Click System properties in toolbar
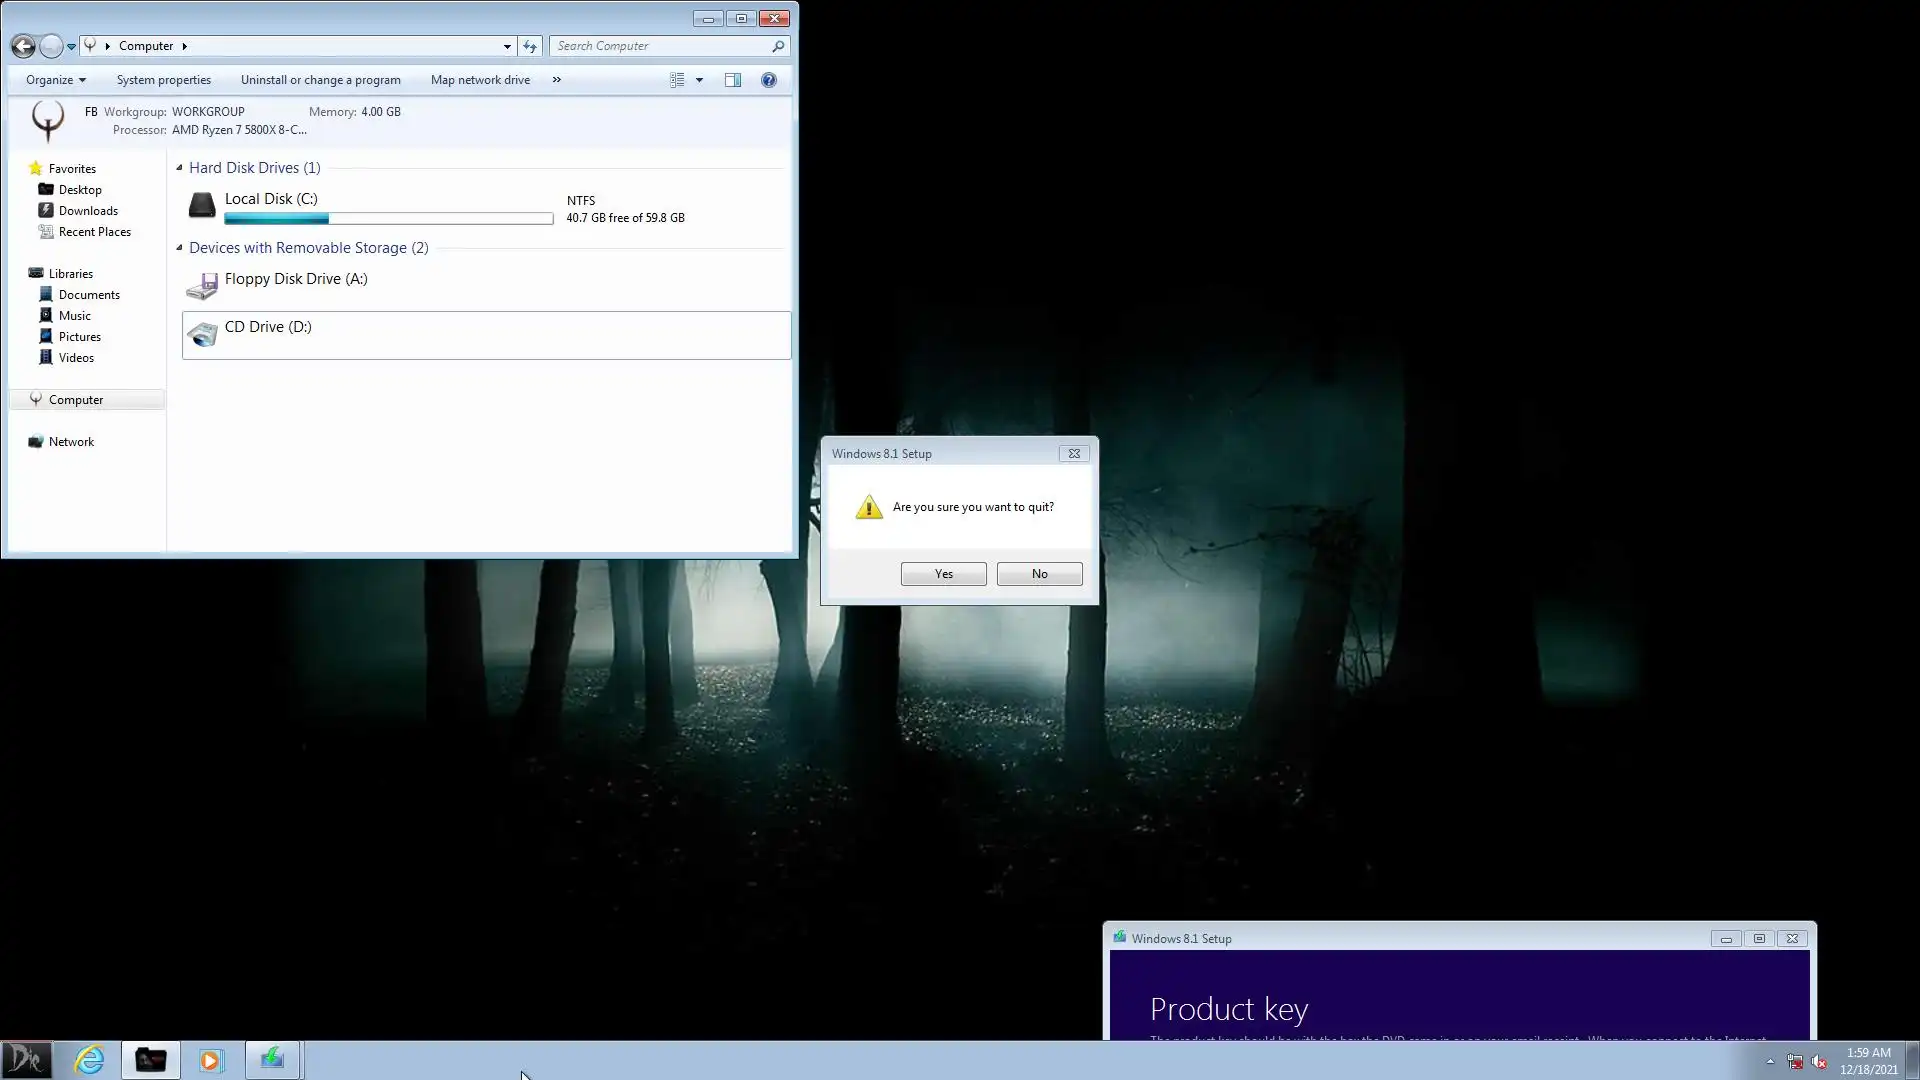 point(163,80)
